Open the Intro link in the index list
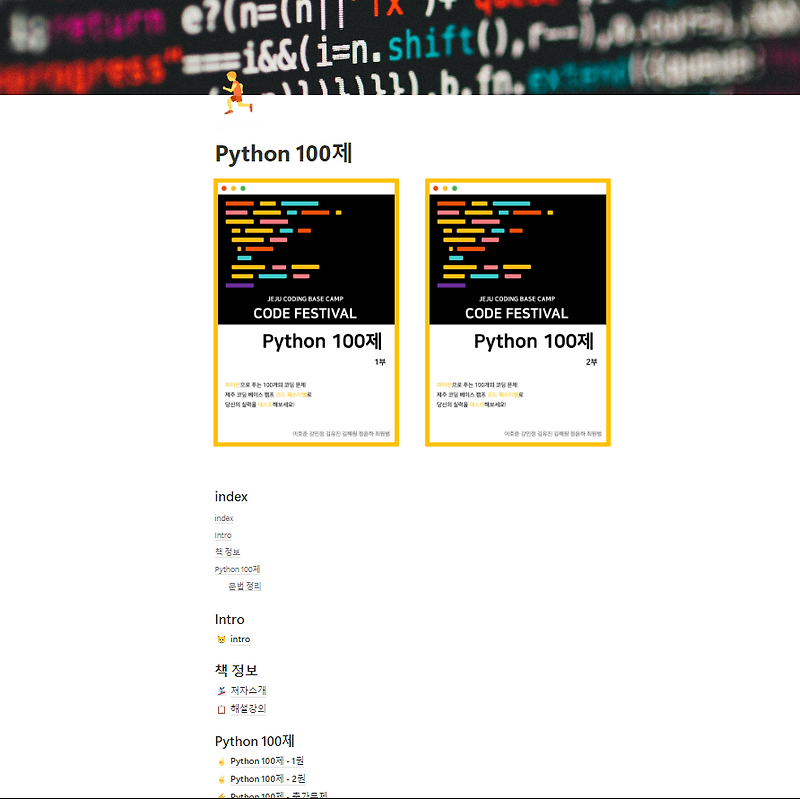This screenshot has height=799, width=800. point(222,535)
